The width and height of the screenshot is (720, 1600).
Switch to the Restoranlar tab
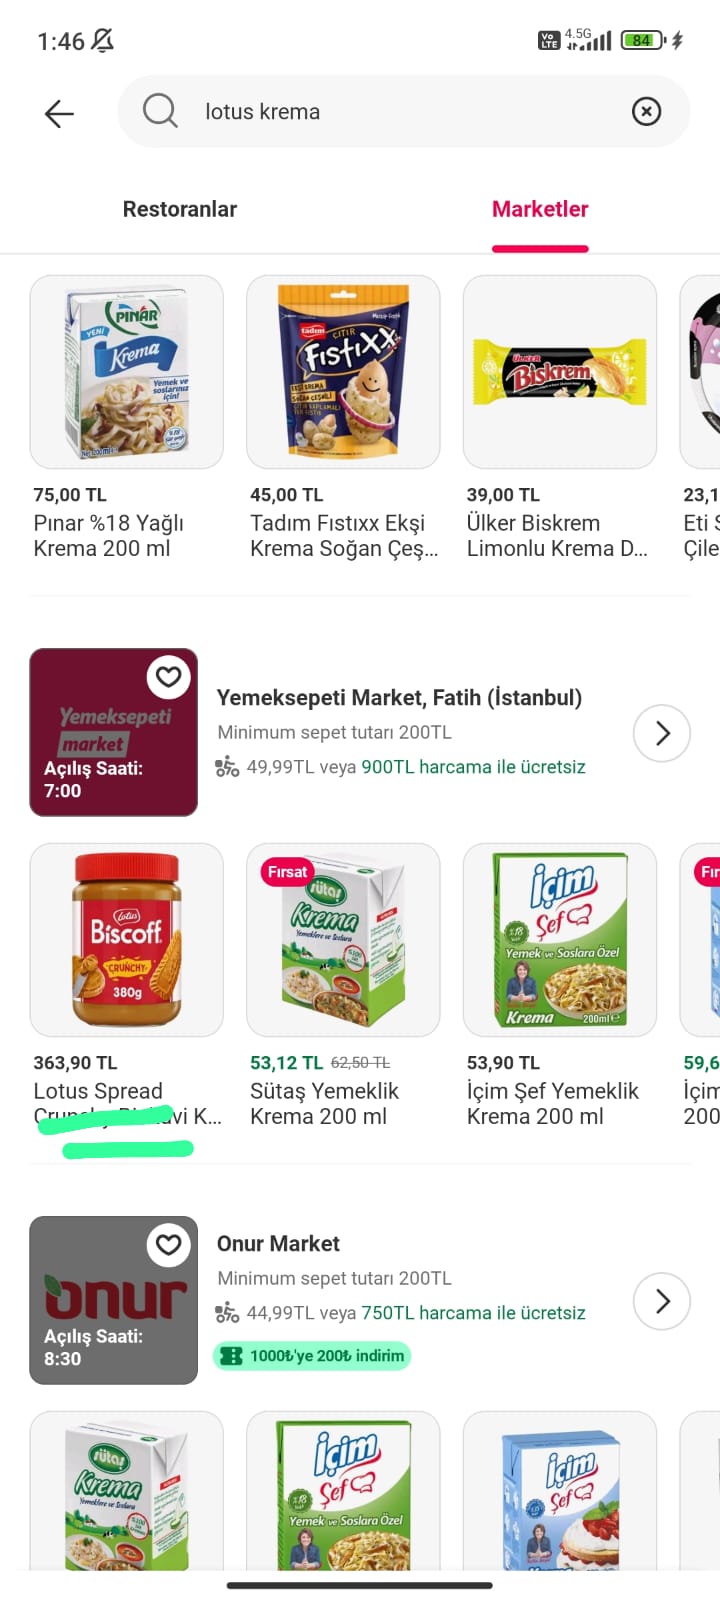click(x=180, y=209)
